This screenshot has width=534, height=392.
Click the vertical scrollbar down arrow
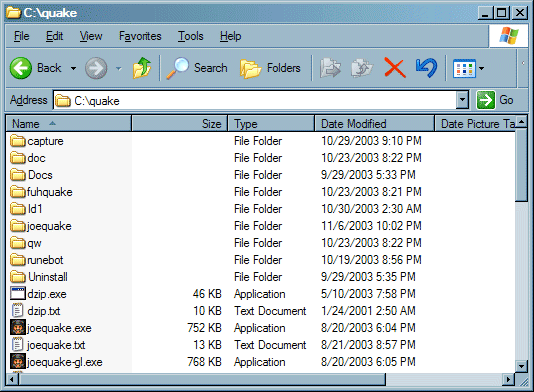[521, 366]
